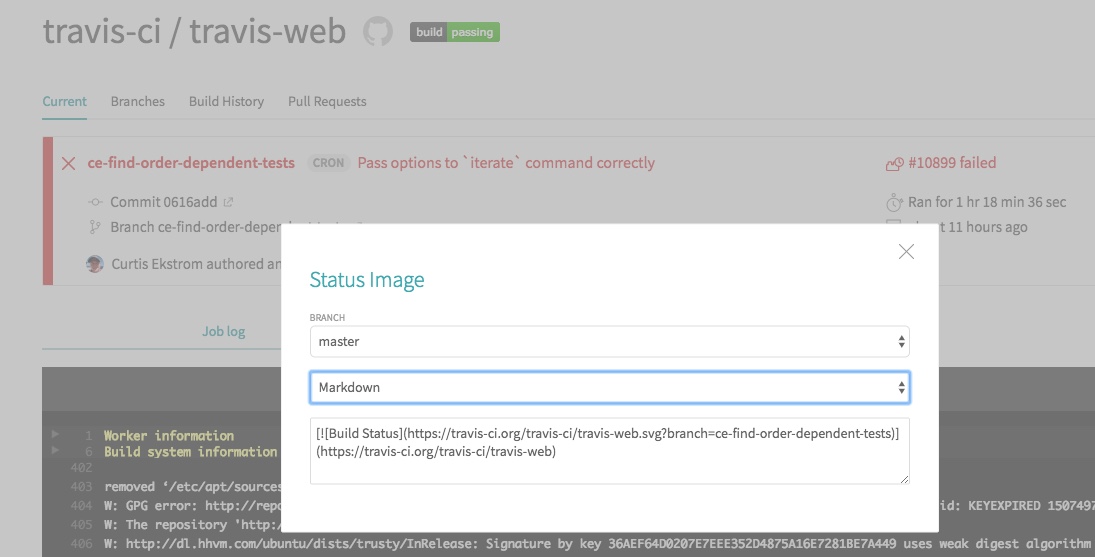Click the red failed X icon

(x=68, y=163)
